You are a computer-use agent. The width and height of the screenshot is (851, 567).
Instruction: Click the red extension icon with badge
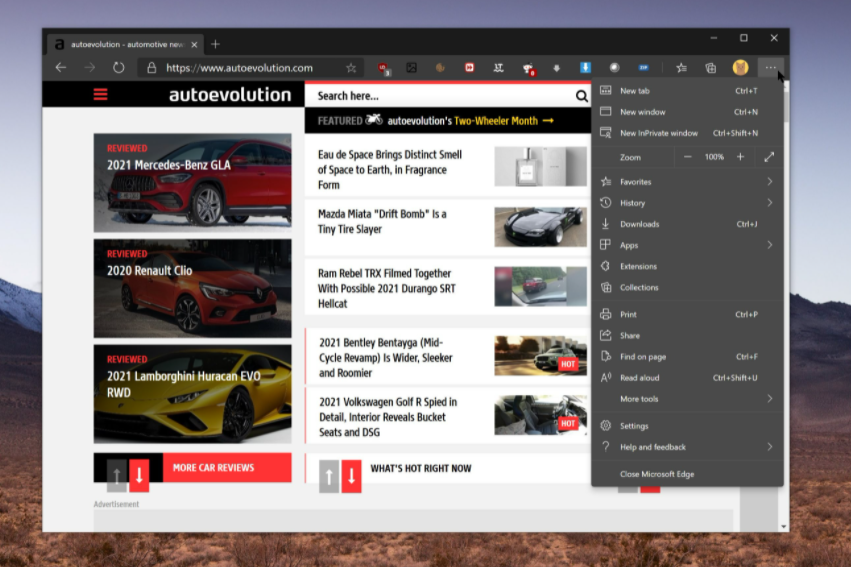coord(384,68)
